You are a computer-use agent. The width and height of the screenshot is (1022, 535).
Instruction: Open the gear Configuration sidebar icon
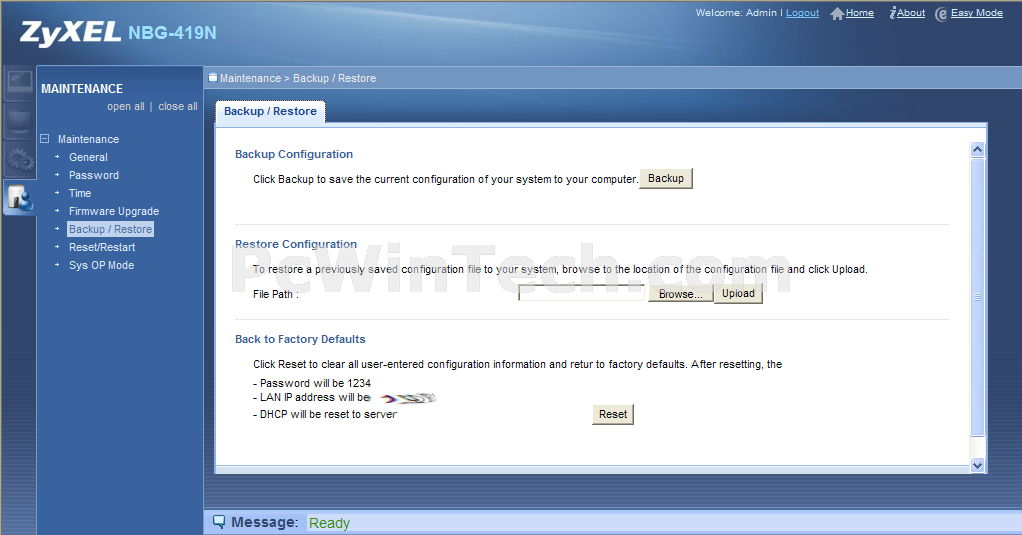coord(19,159)
